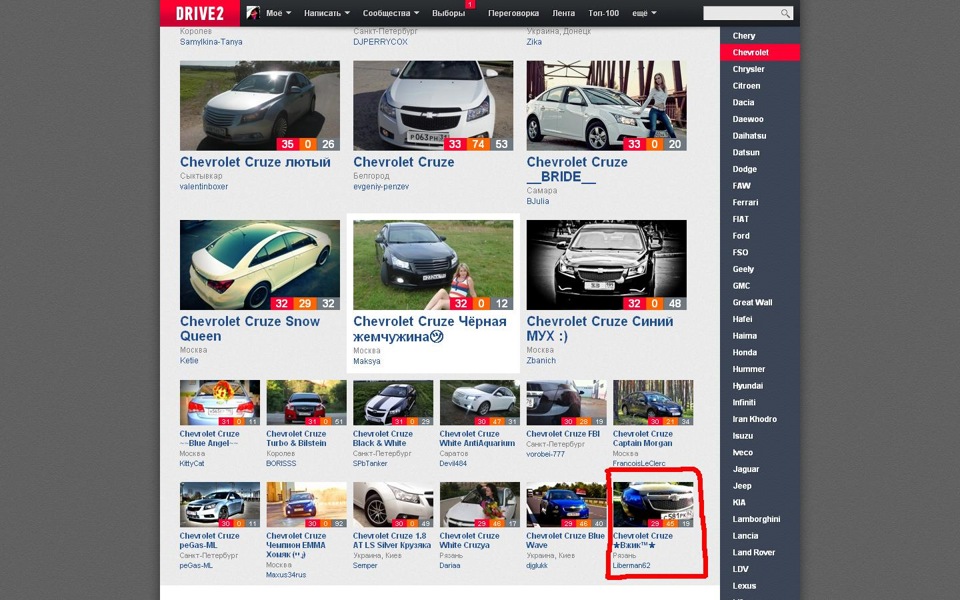Expand the Сообщества dropdown menu
Image resolution: width=960 pixels, height=600 pixels.
pos(391,13)
